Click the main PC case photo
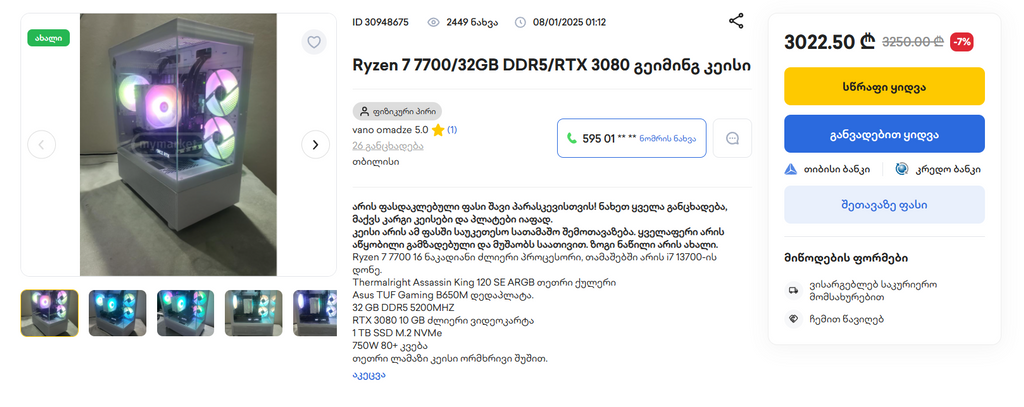This screenshot has width=1024, height=407. coord(178,144)
